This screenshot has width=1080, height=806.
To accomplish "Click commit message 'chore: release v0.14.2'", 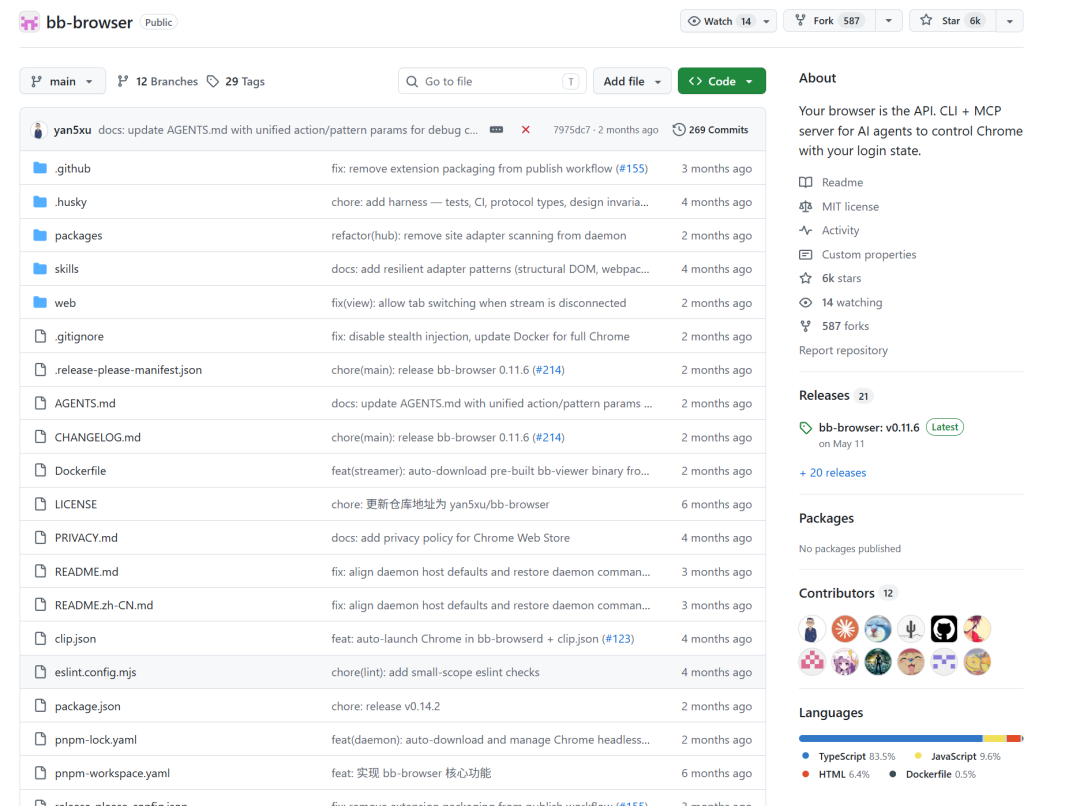I will click(x=386, y=706).
